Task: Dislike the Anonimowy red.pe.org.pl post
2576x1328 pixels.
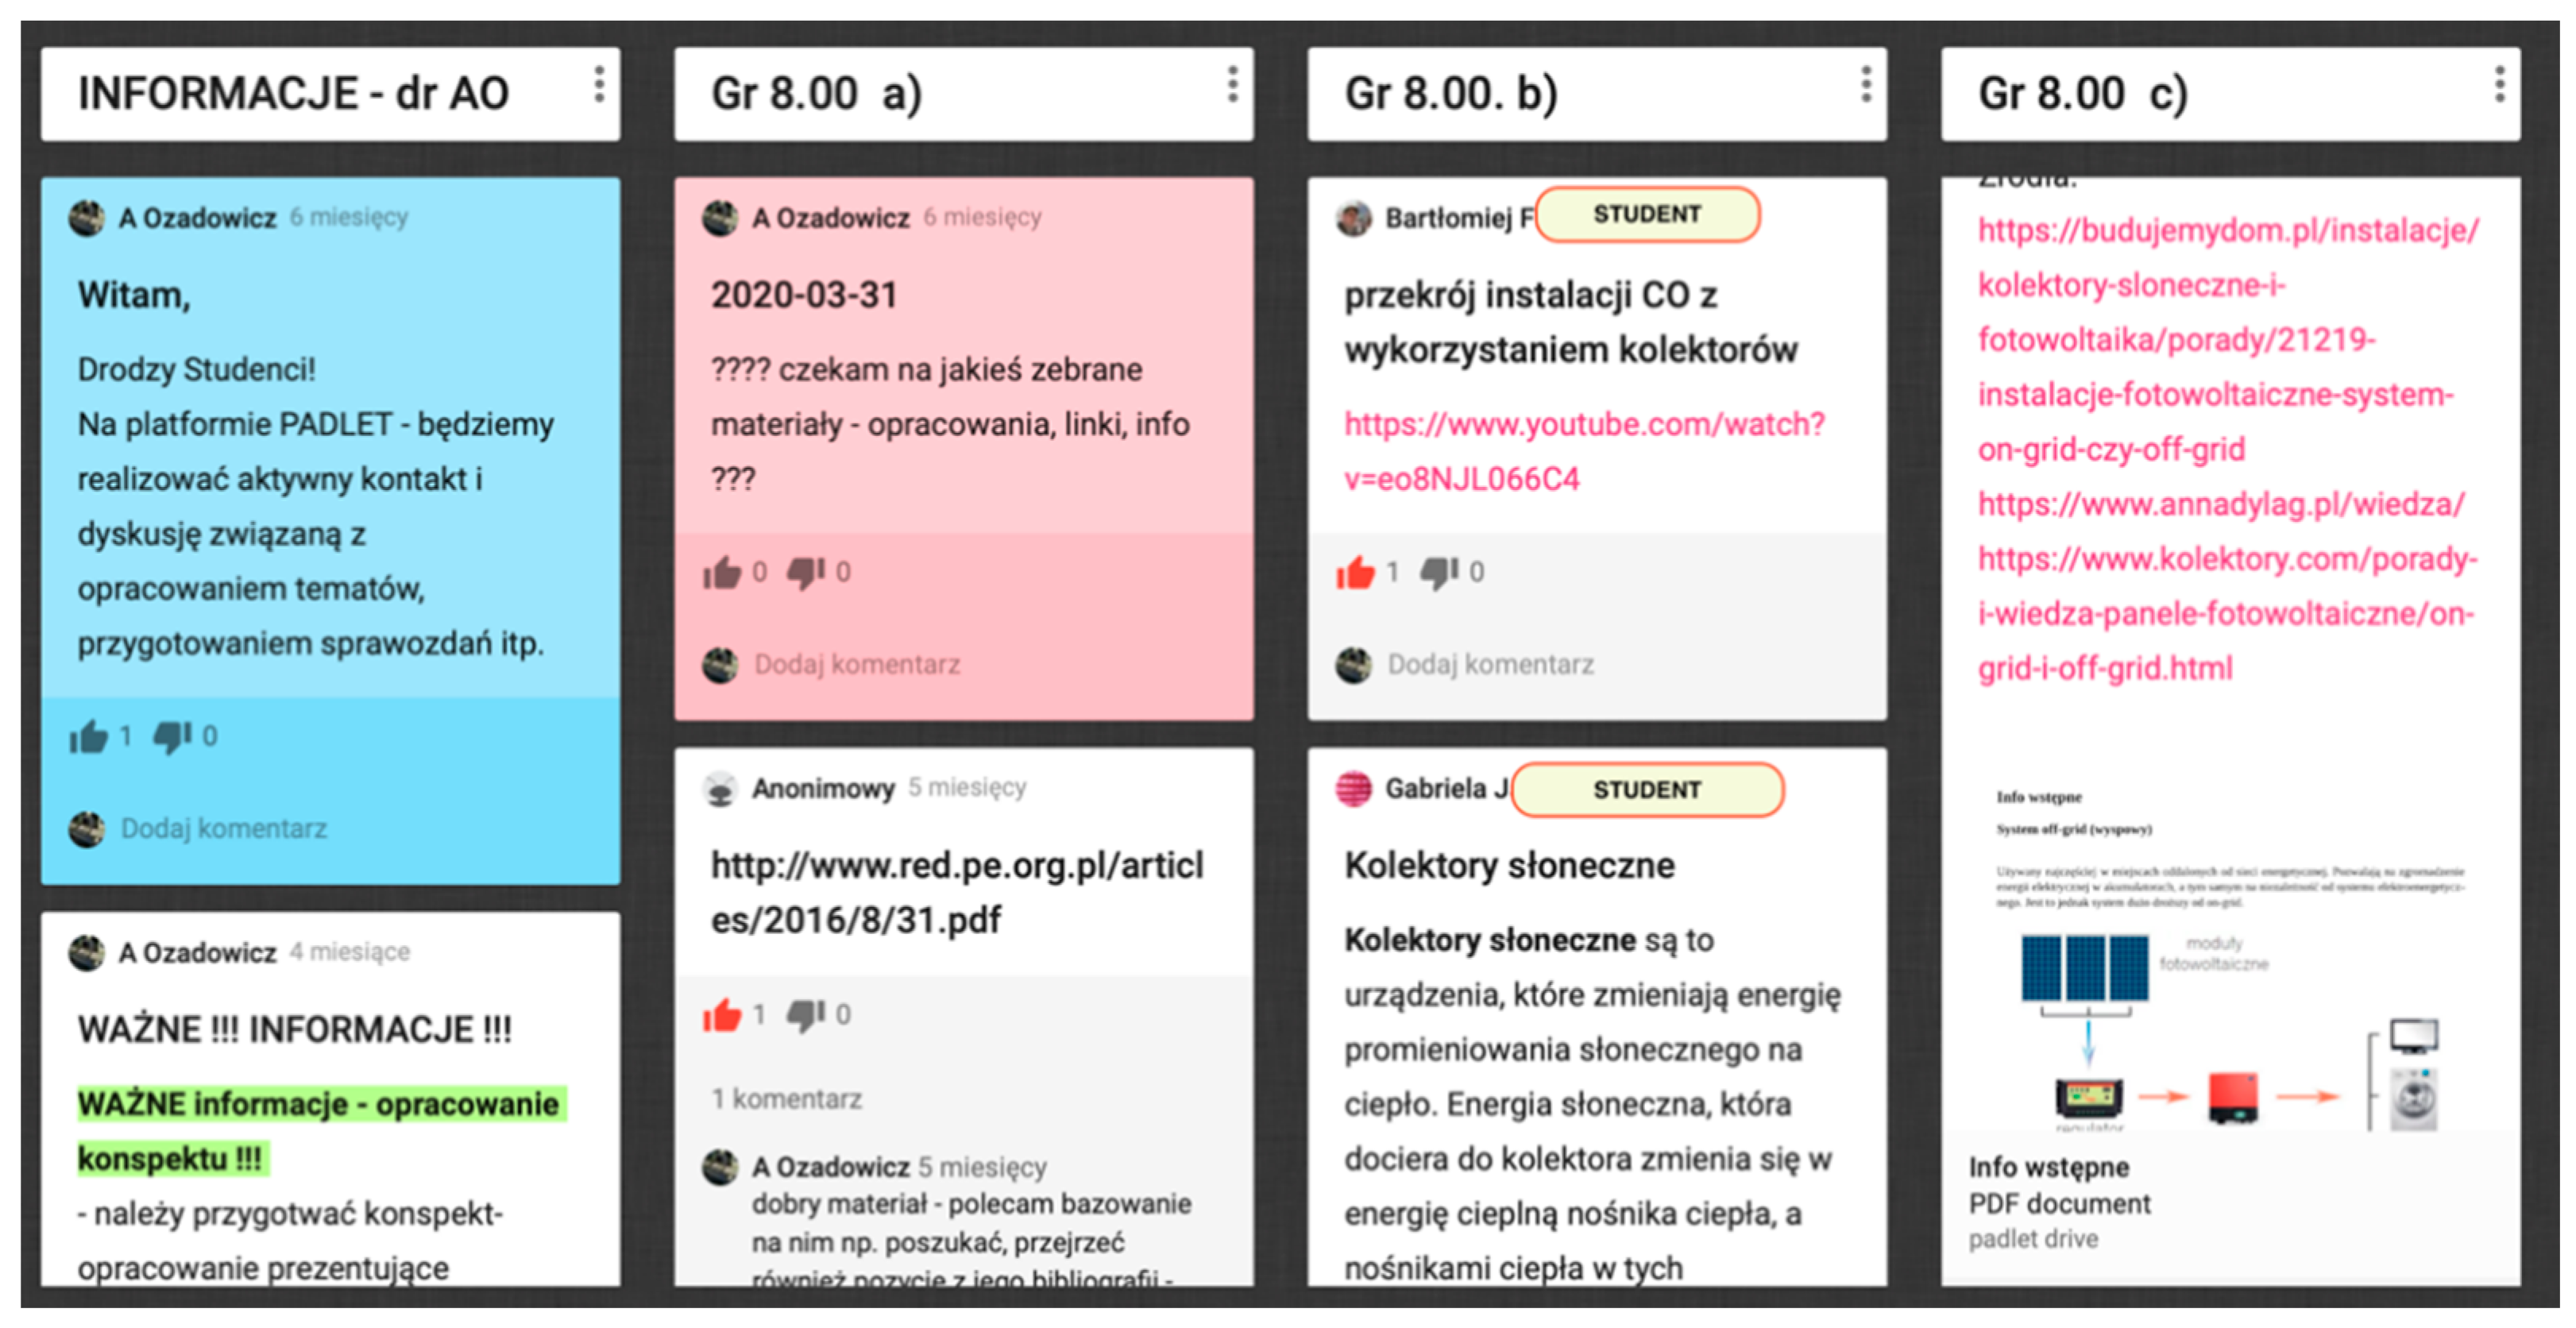Action: pyautogui.click(x=805, y=1016)
